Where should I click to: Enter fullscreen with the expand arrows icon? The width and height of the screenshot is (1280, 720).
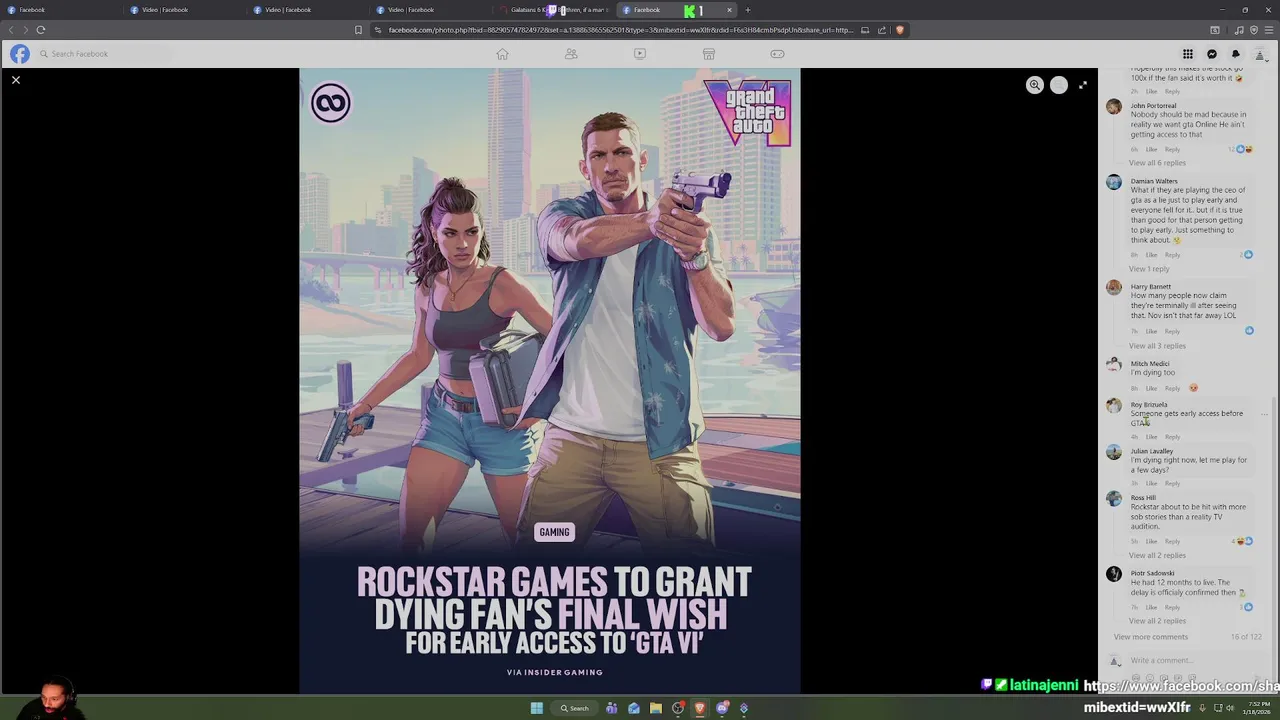(1083, 85)
